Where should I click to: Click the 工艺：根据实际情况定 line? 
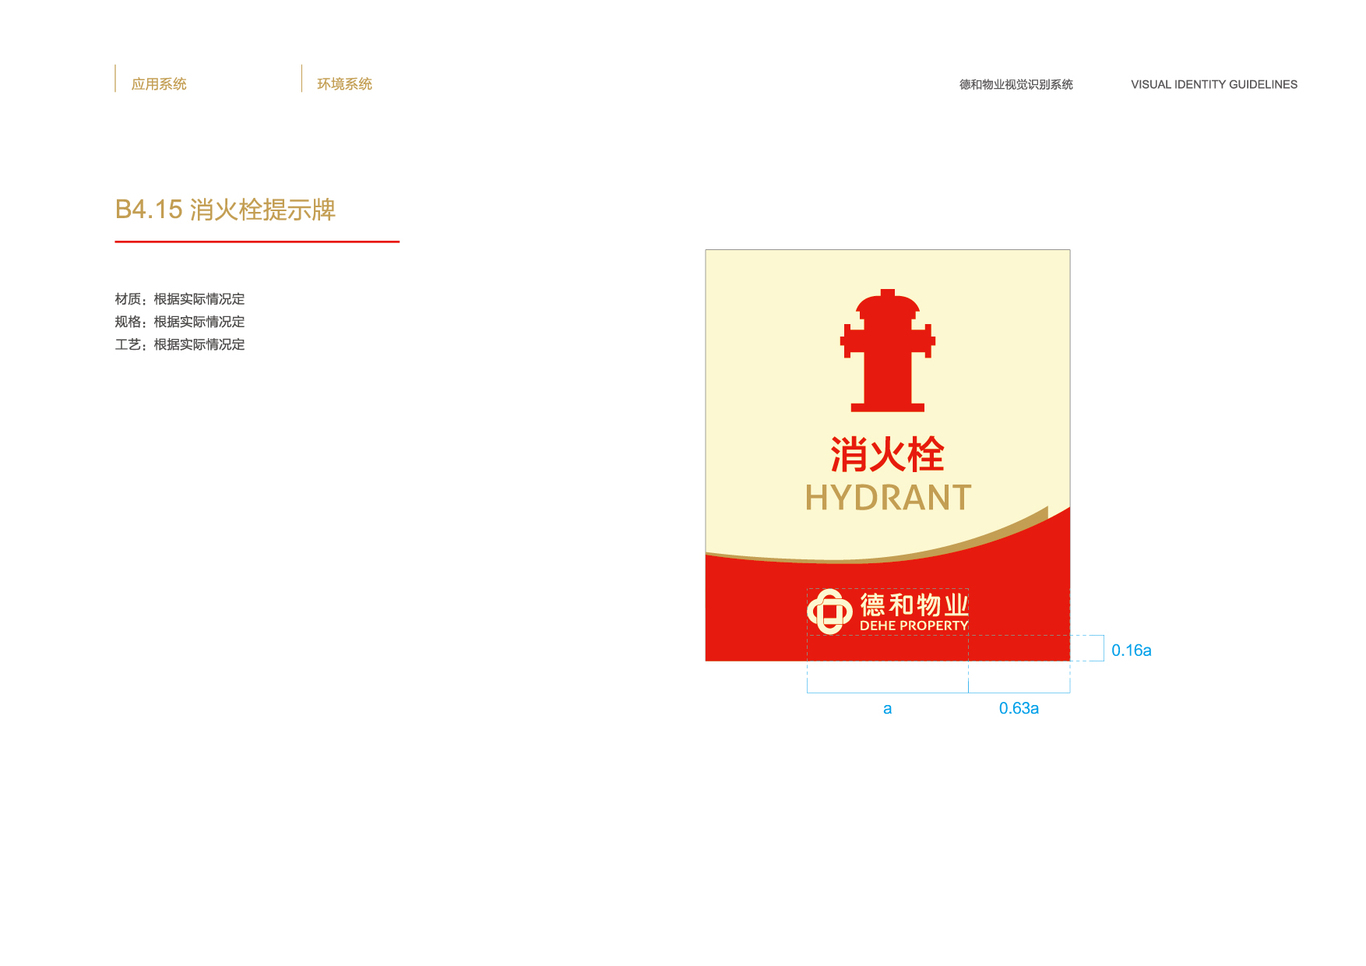[x=180, y=344]
